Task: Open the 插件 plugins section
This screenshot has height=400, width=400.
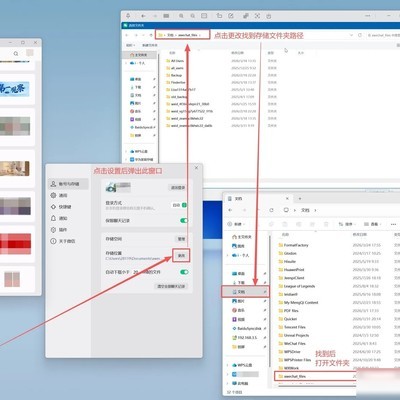Action: [x=59, y=230]
